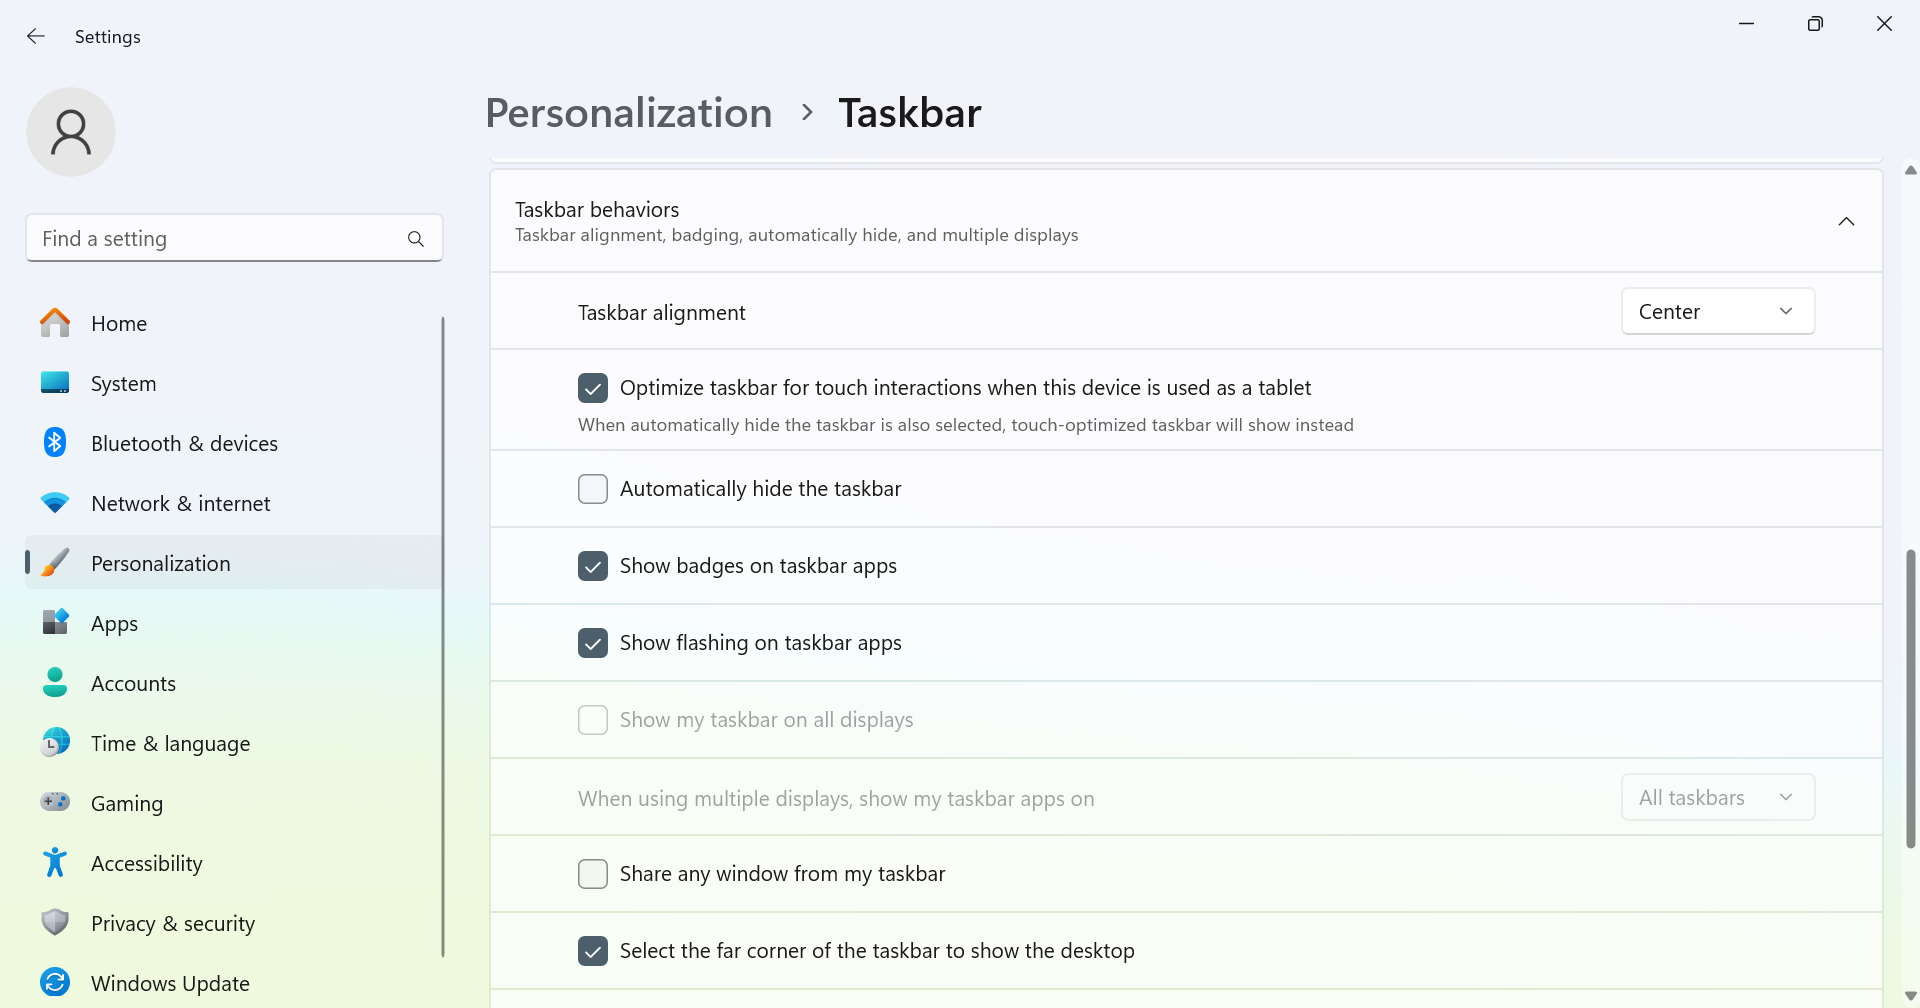This screenshot has height=1008, width=1920.
Task: Open the Taskbar alignment Center dropdown
Action: pyautogui.click(x=1717, y=312)
